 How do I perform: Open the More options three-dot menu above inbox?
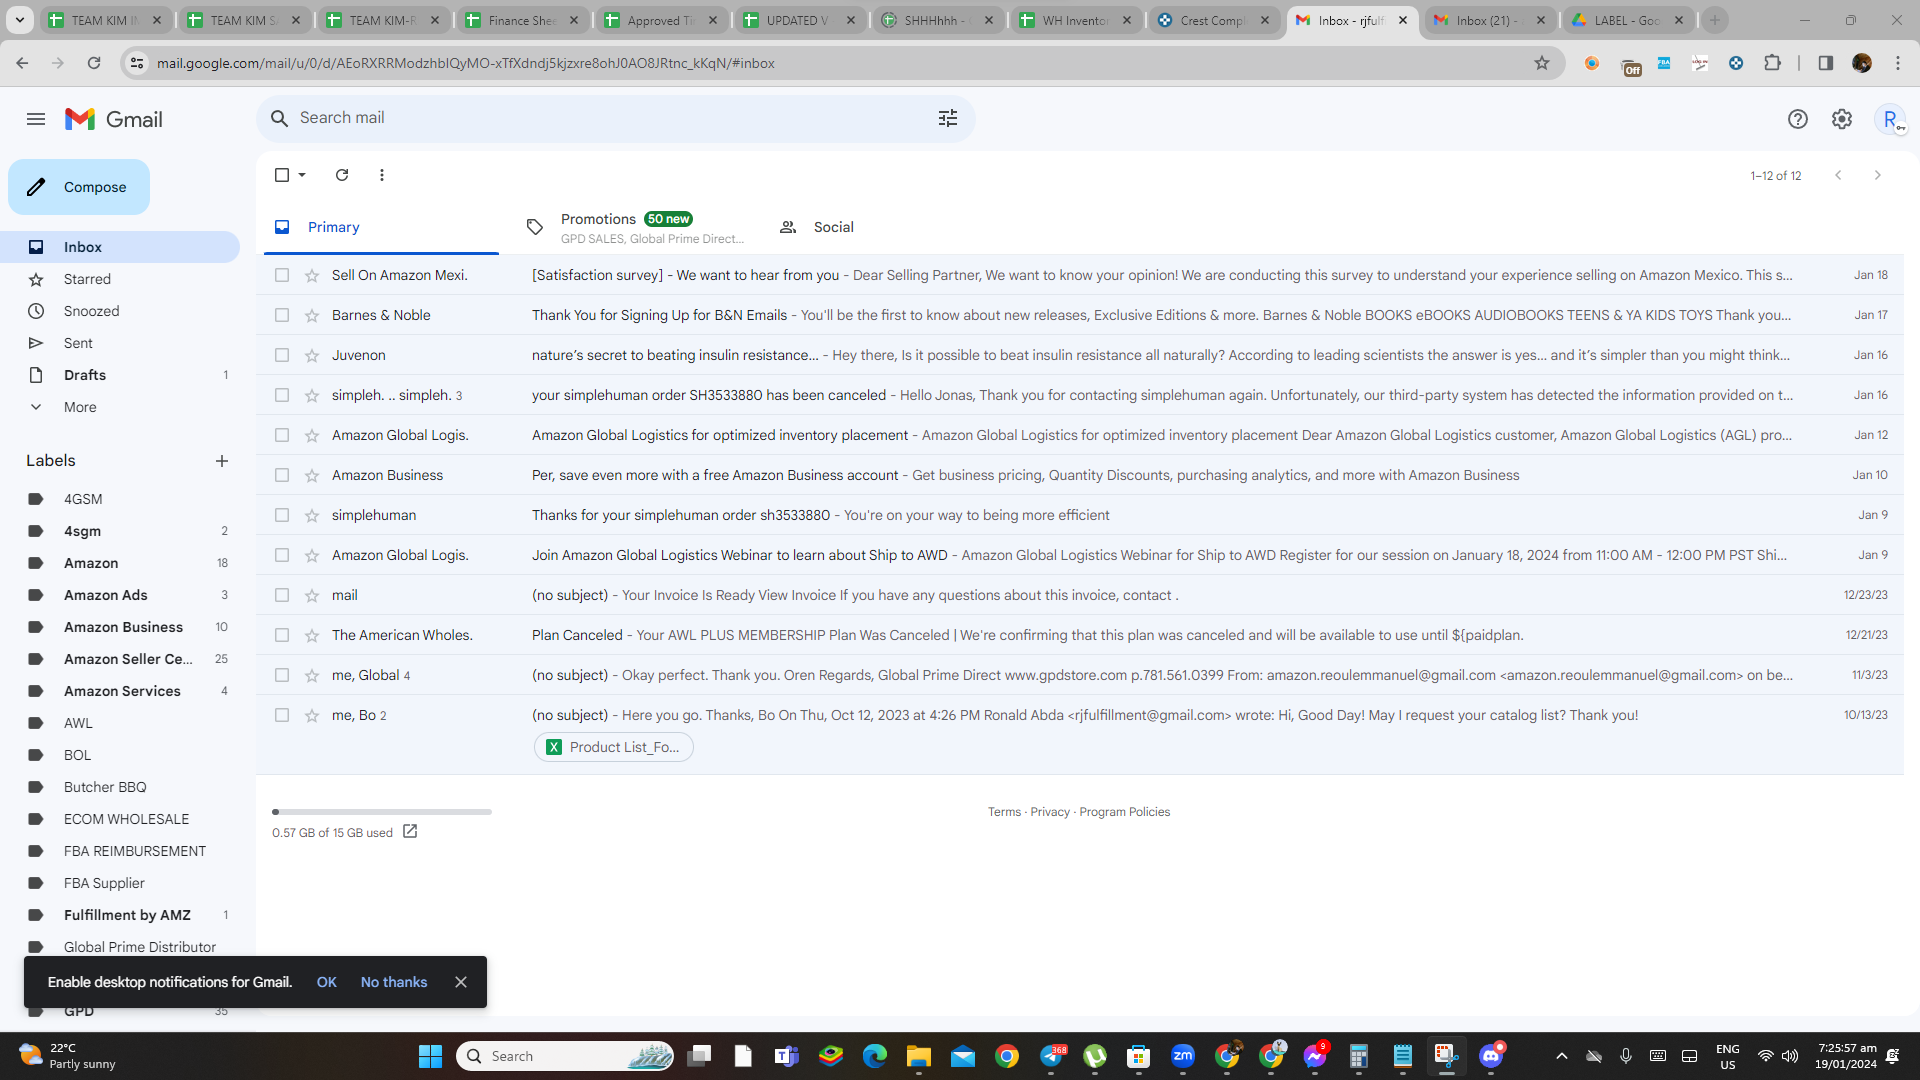[381, 175]
